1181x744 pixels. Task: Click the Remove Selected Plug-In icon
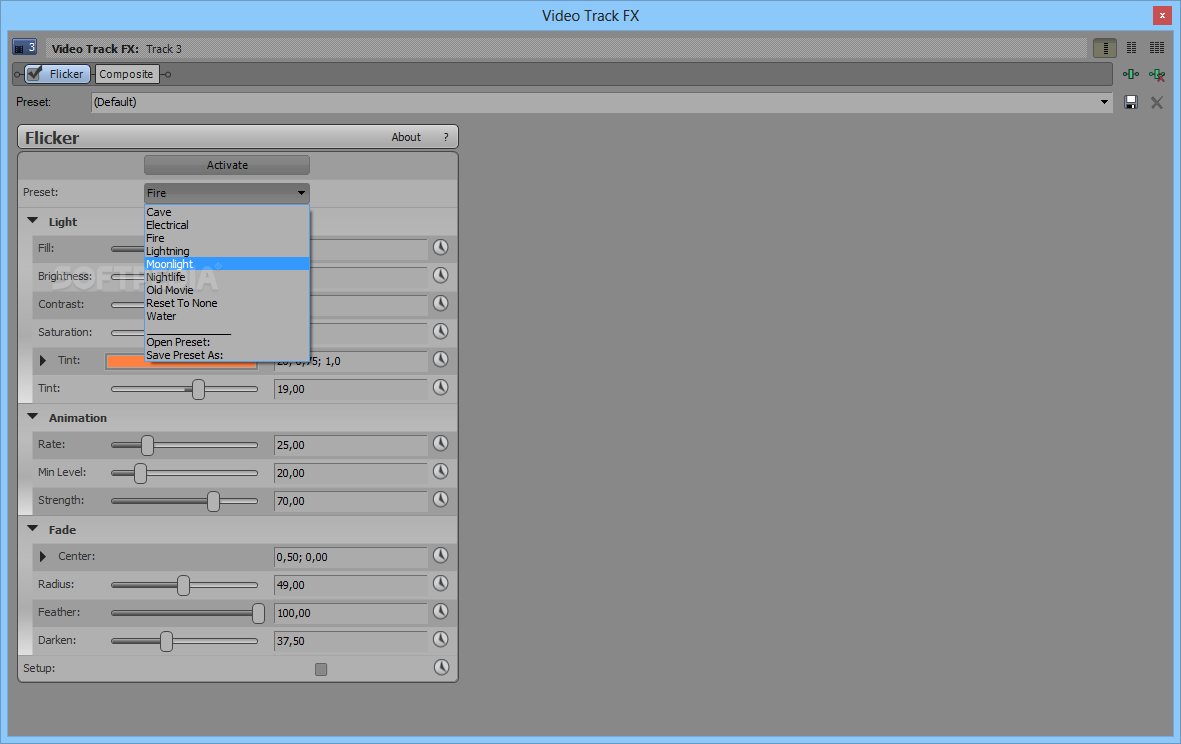point(1157,75)
